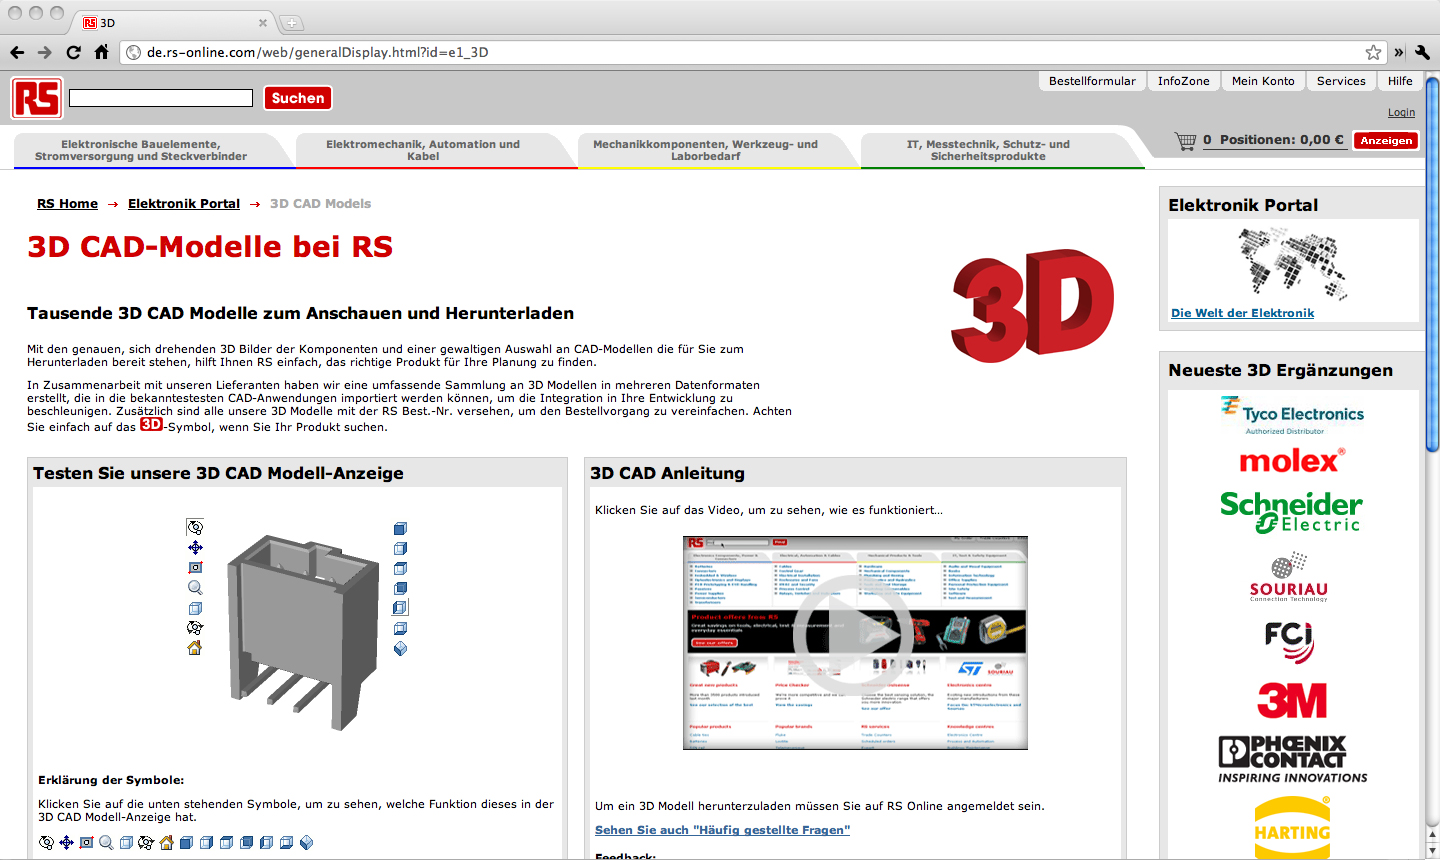Image resolution: width=1440 pixels, height=860 pixels.
Task: Click the RS search text field
Action: tap(161, 98)
